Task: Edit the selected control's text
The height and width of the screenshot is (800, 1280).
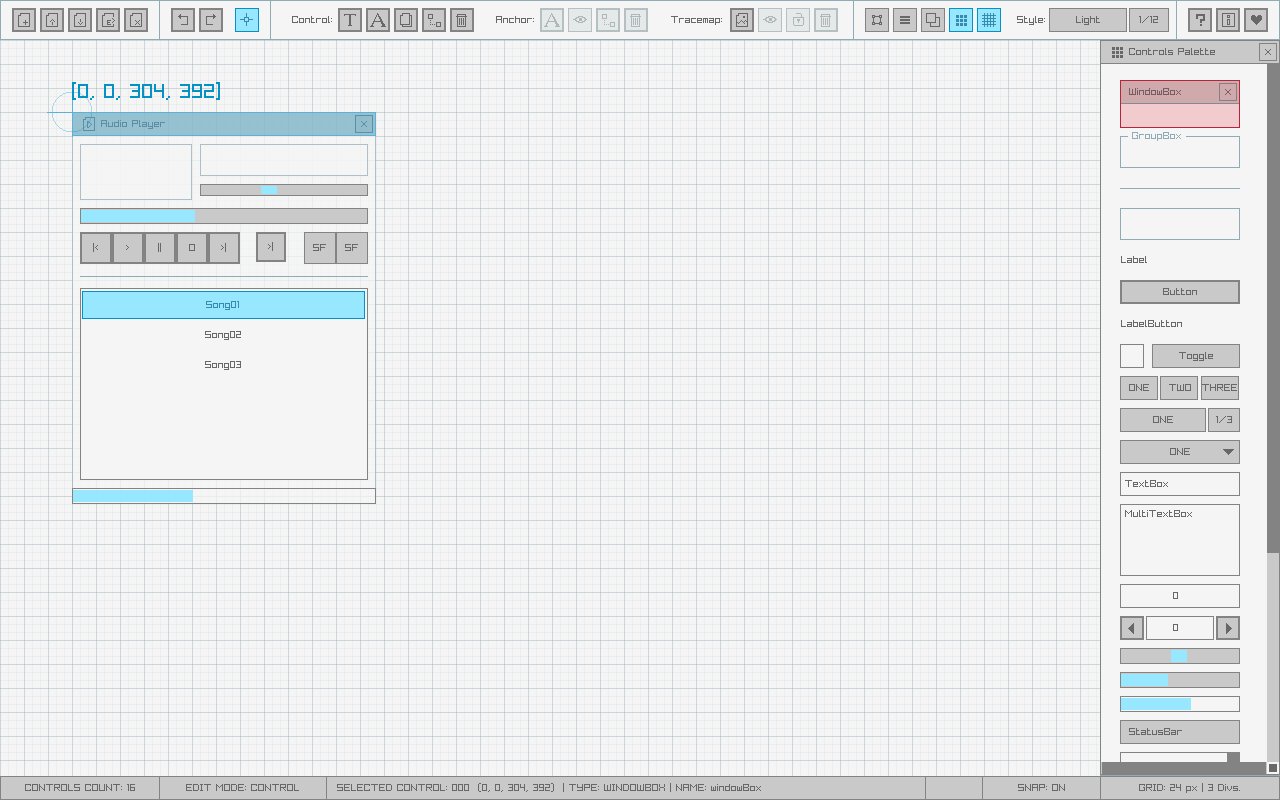Action: [x=350, y=19]
